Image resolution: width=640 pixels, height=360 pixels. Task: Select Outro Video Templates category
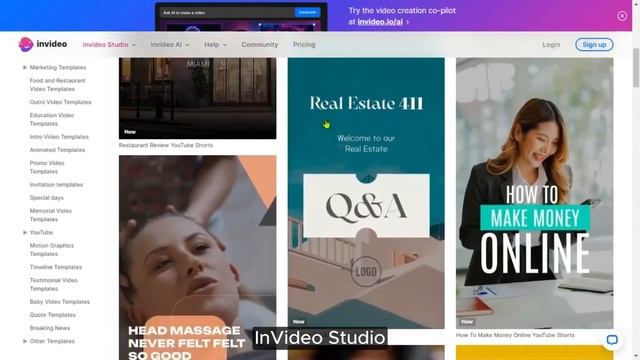(x=60, y=102)
